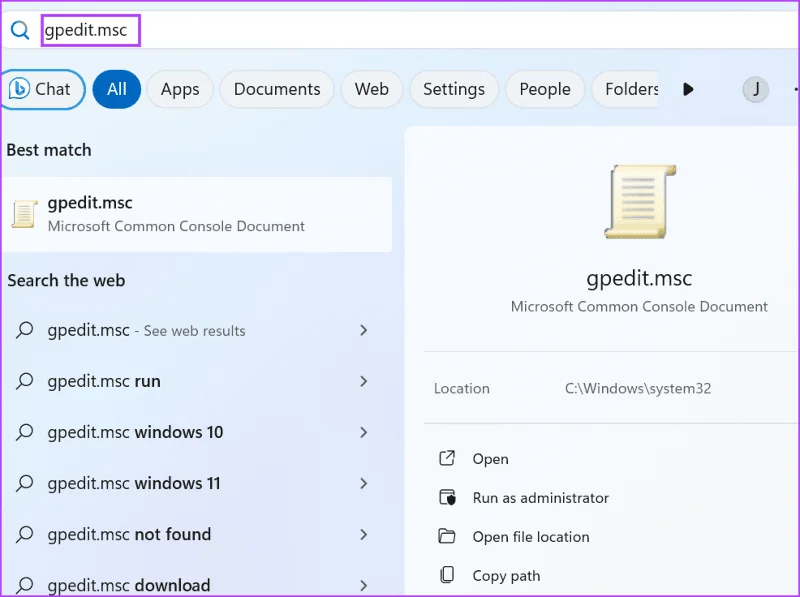The height and width of the screenshot is (597, 800).
Task: Click the search magnifier icon in the search bar
Action: 20,30
